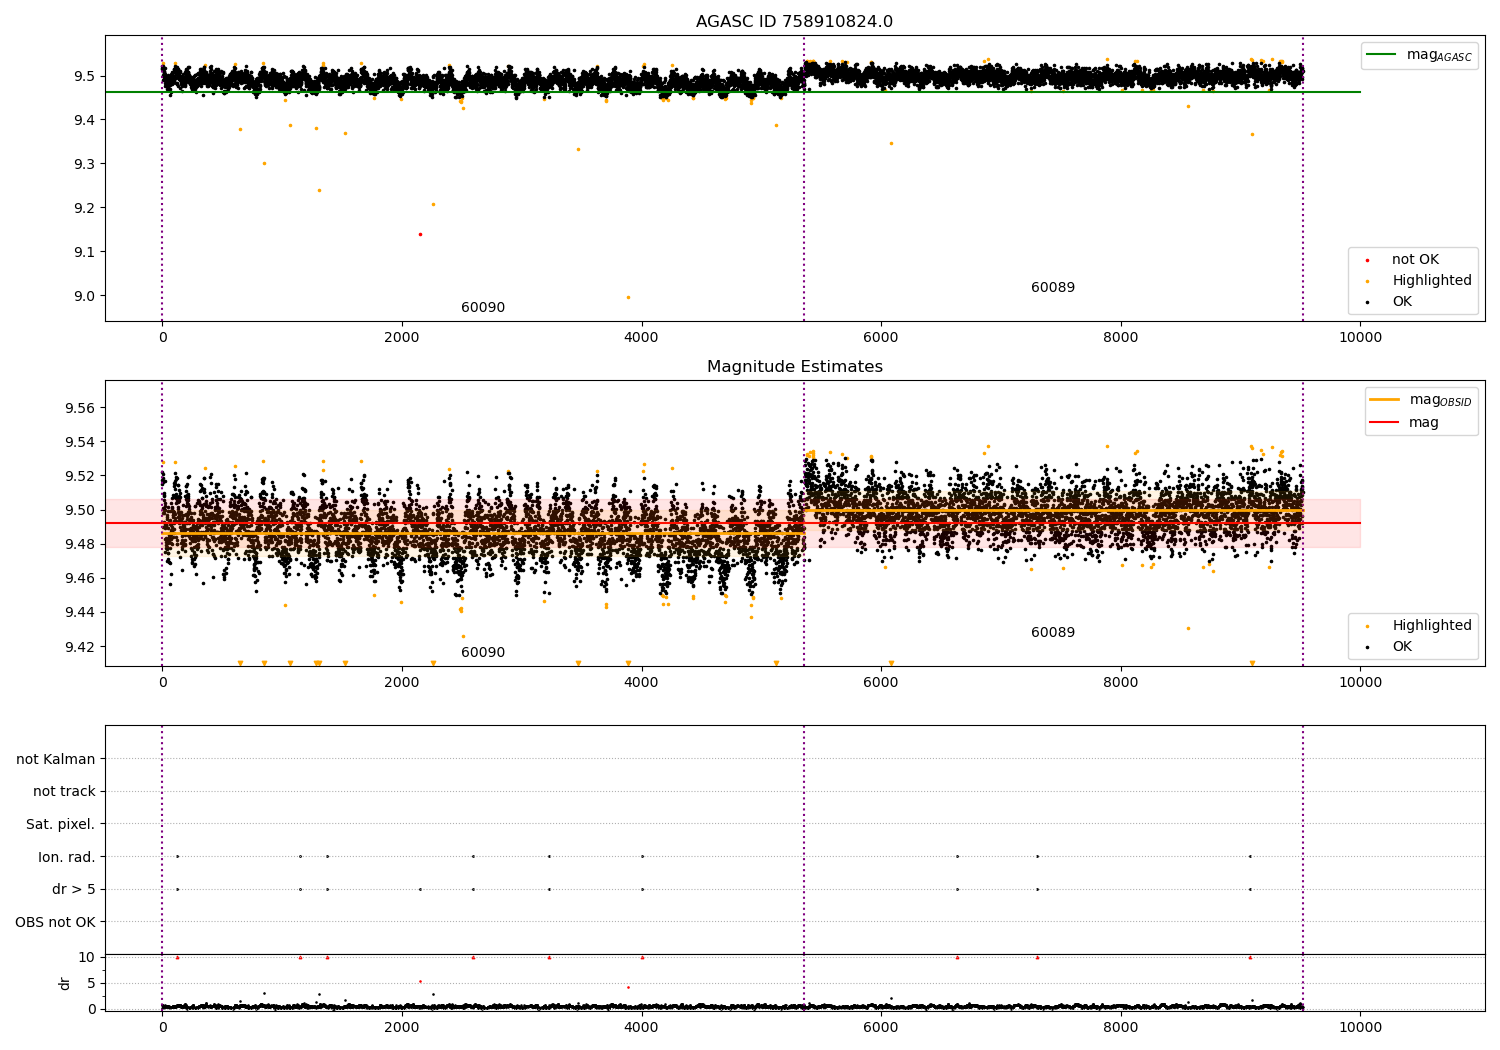The image size is (1500, 1050).
Task: Click the 5 tick on the dr axis
Action: 92,984
